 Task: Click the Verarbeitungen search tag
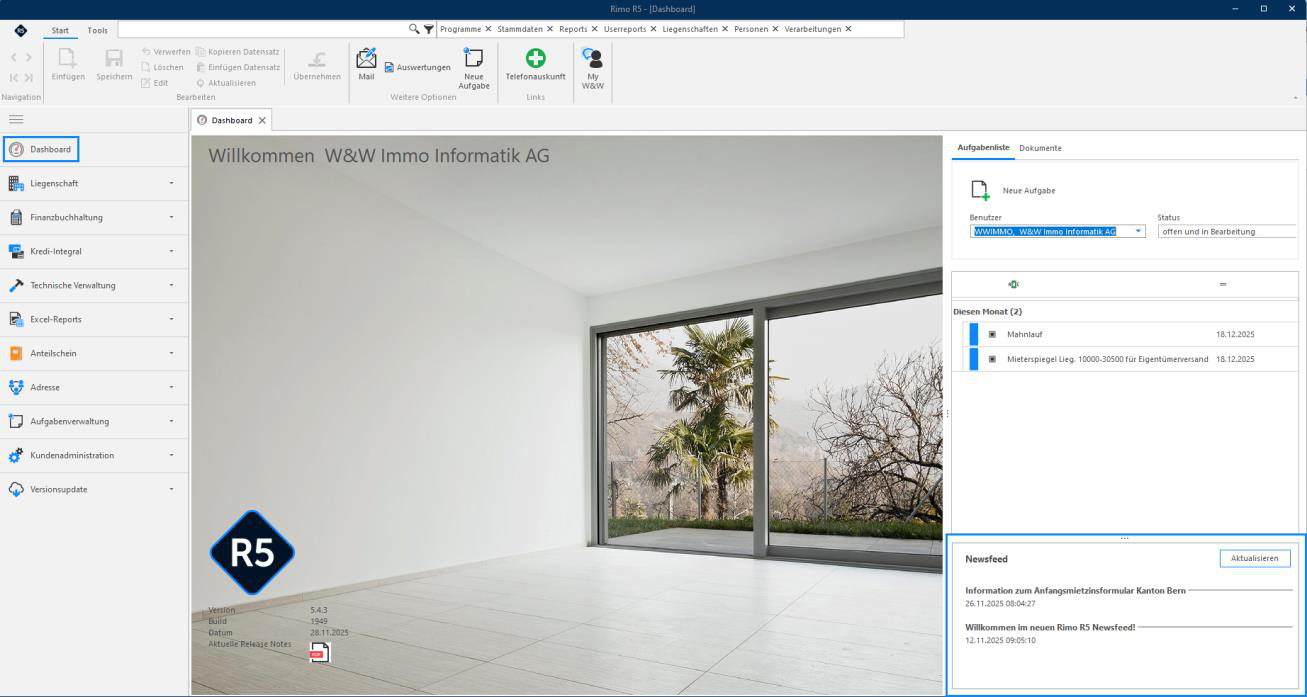click(813, 29)
